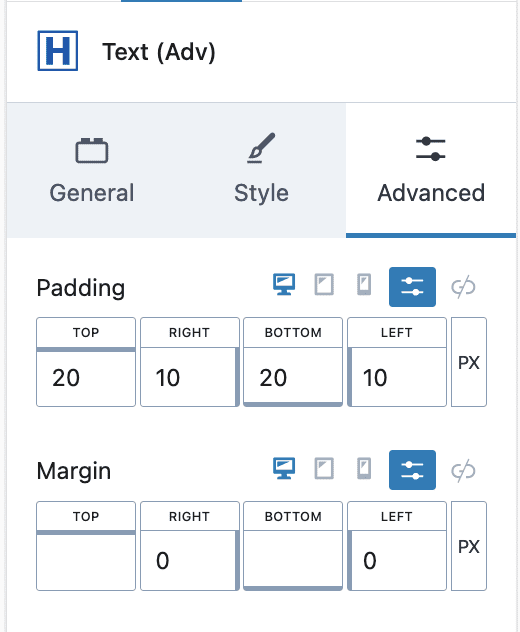Switch to the Style tab
Image resolution: width=520 pixels, height=632 pixels.
pos(261,170)
